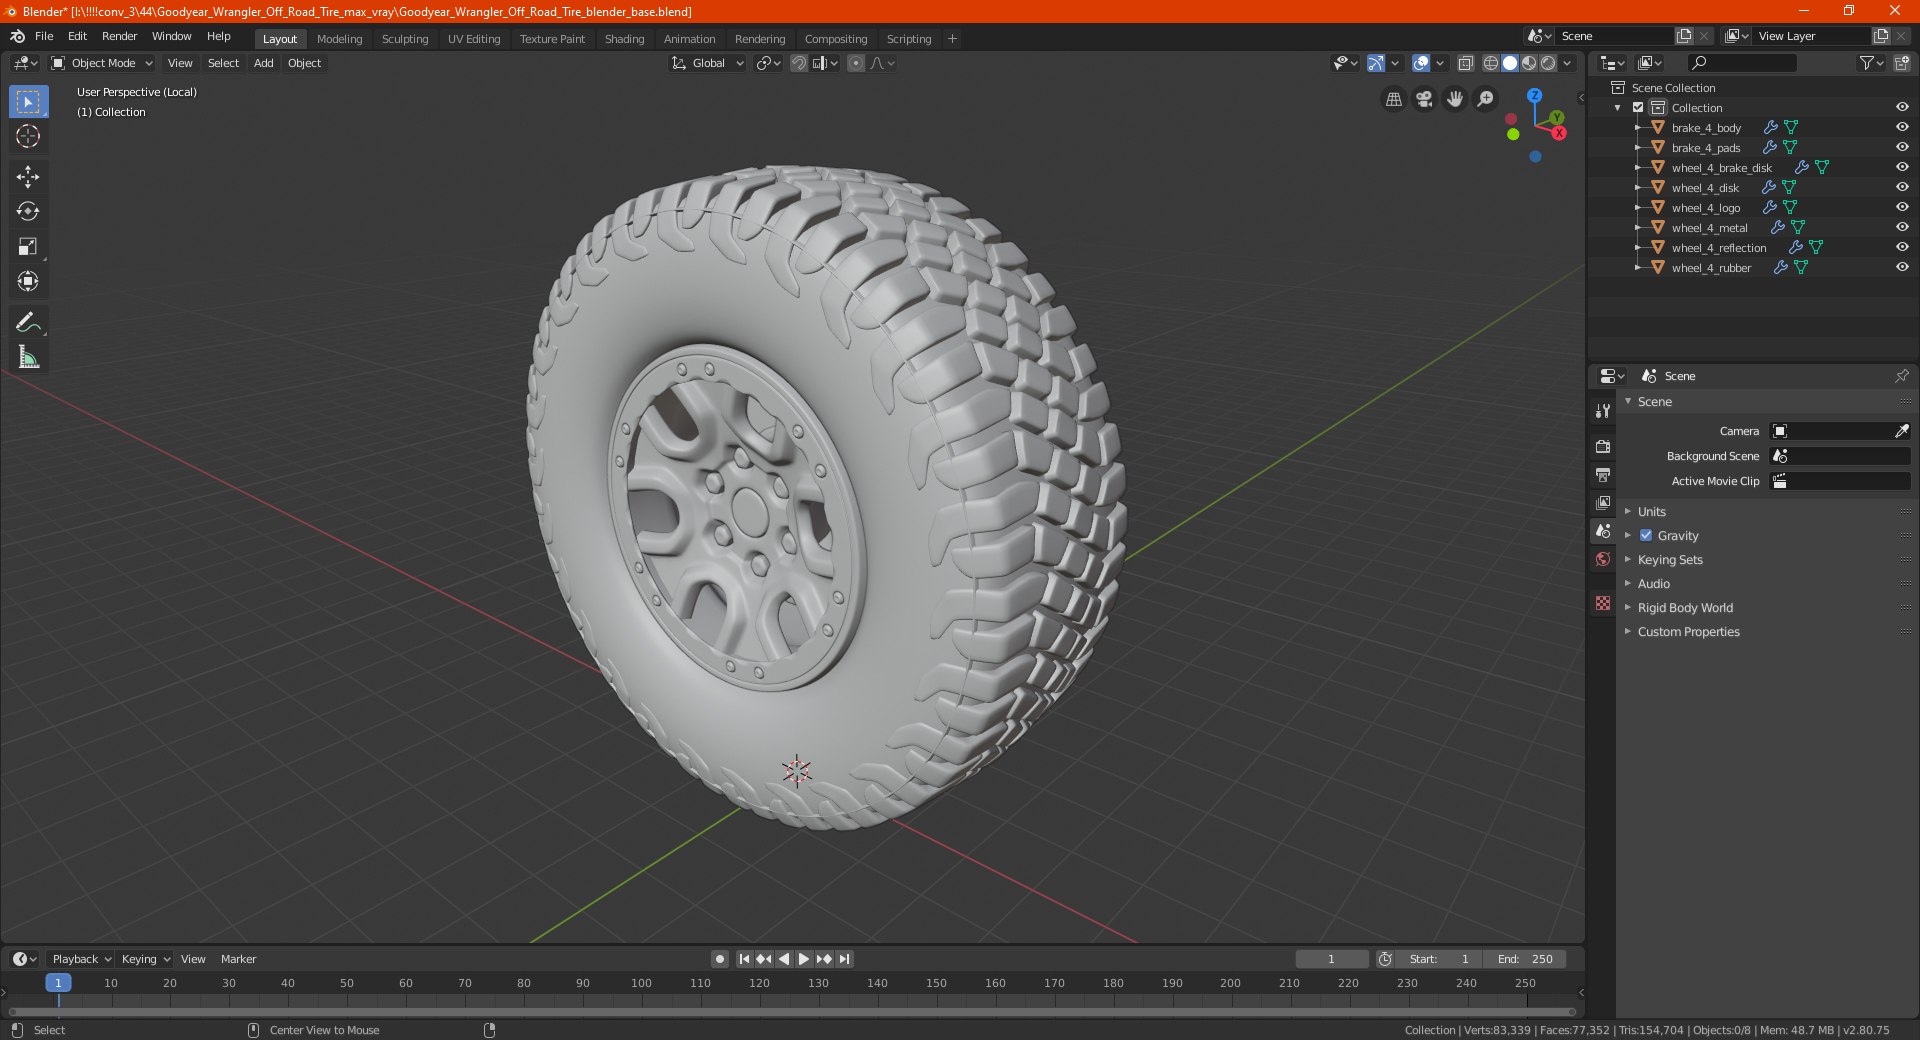1920x1040 pixels.
Task: Open the timeline Marker menu
Action: (x=238, y=959)
